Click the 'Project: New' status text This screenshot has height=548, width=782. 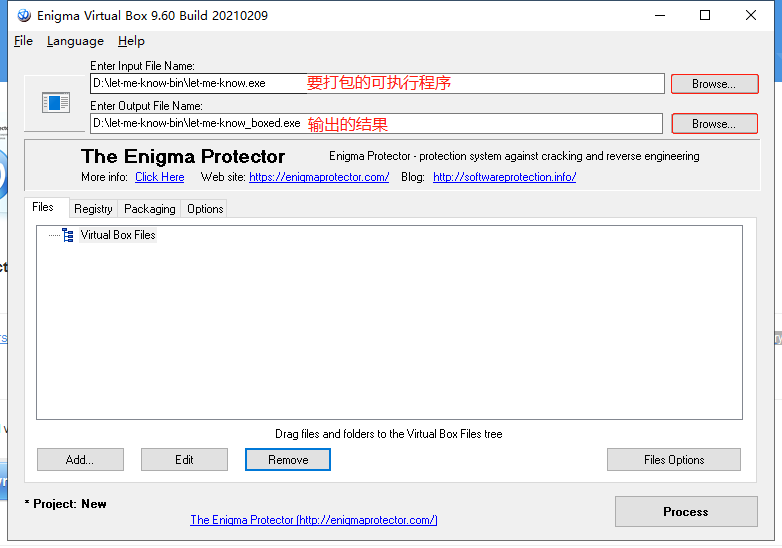click(65, 504)
